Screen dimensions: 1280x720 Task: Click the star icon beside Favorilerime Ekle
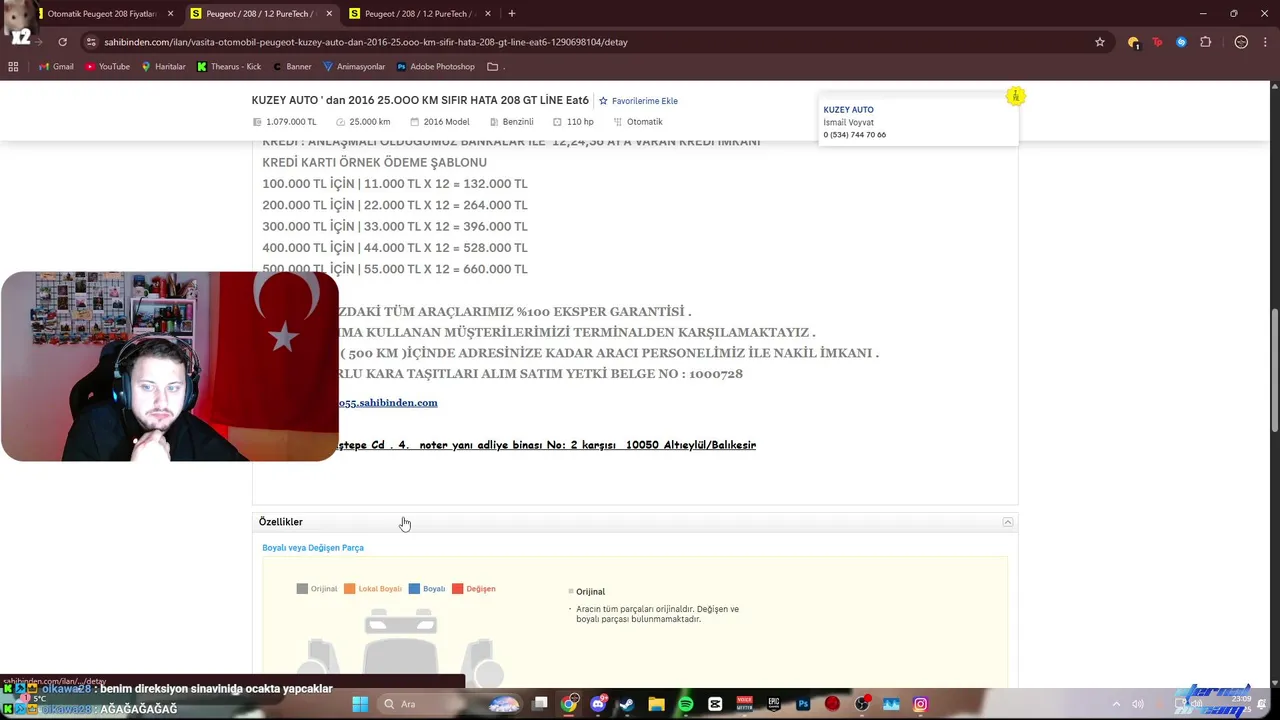603,101
